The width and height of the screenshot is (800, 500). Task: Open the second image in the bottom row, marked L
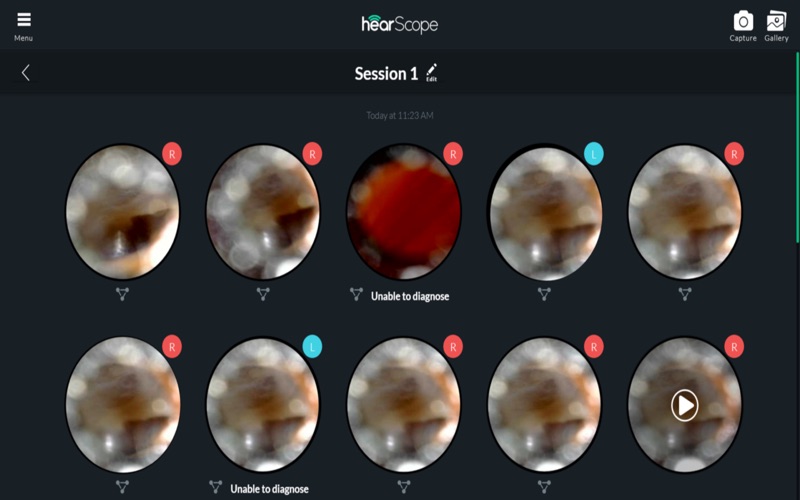pos(263,405)
